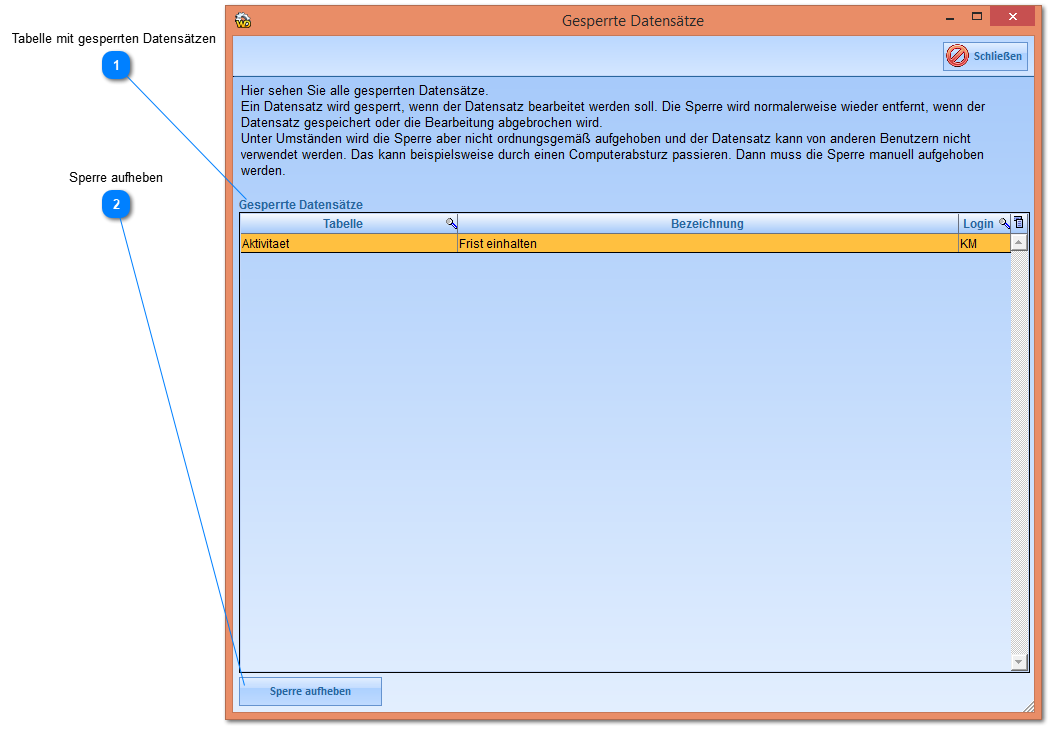Sort by the Tabelle column header

[343, 224]
